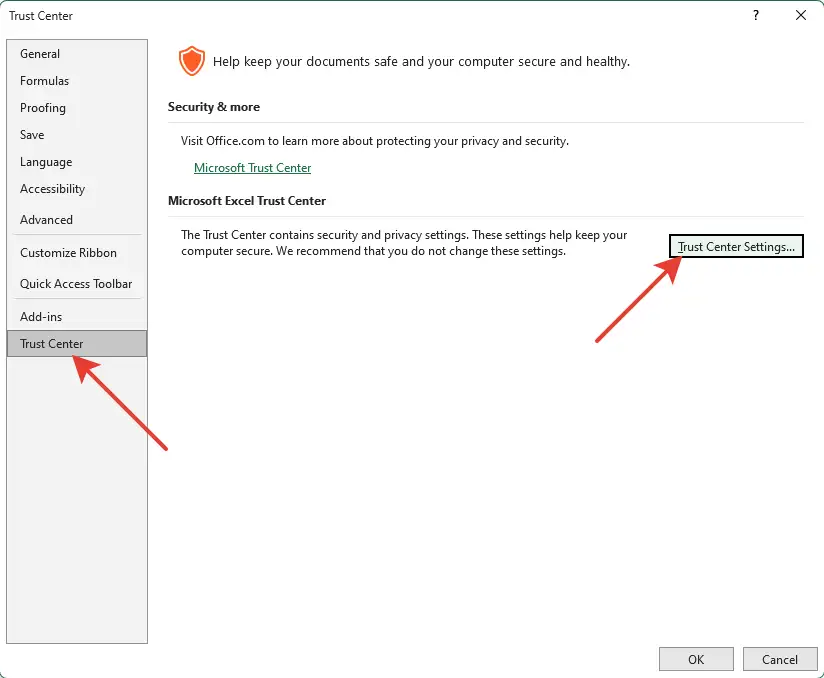Select Customize Ribbon in the sidebar

tap(67, 252)
